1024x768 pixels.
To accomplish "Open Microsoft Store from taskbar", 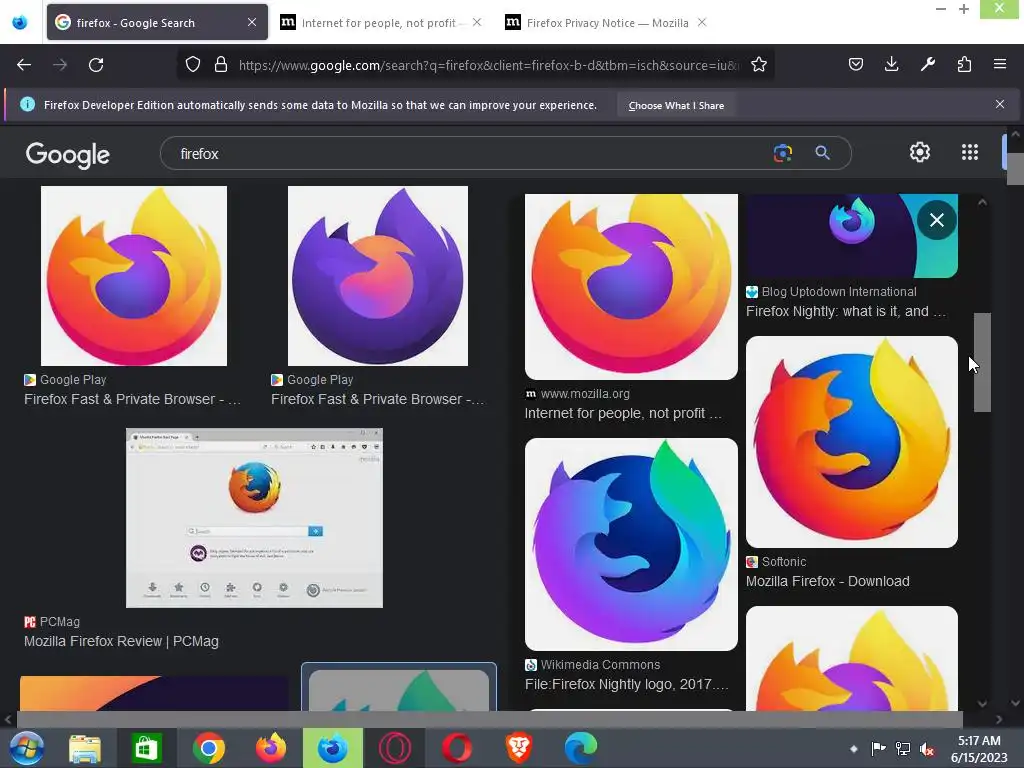I will pyautogui.click(x=146, y=748).
